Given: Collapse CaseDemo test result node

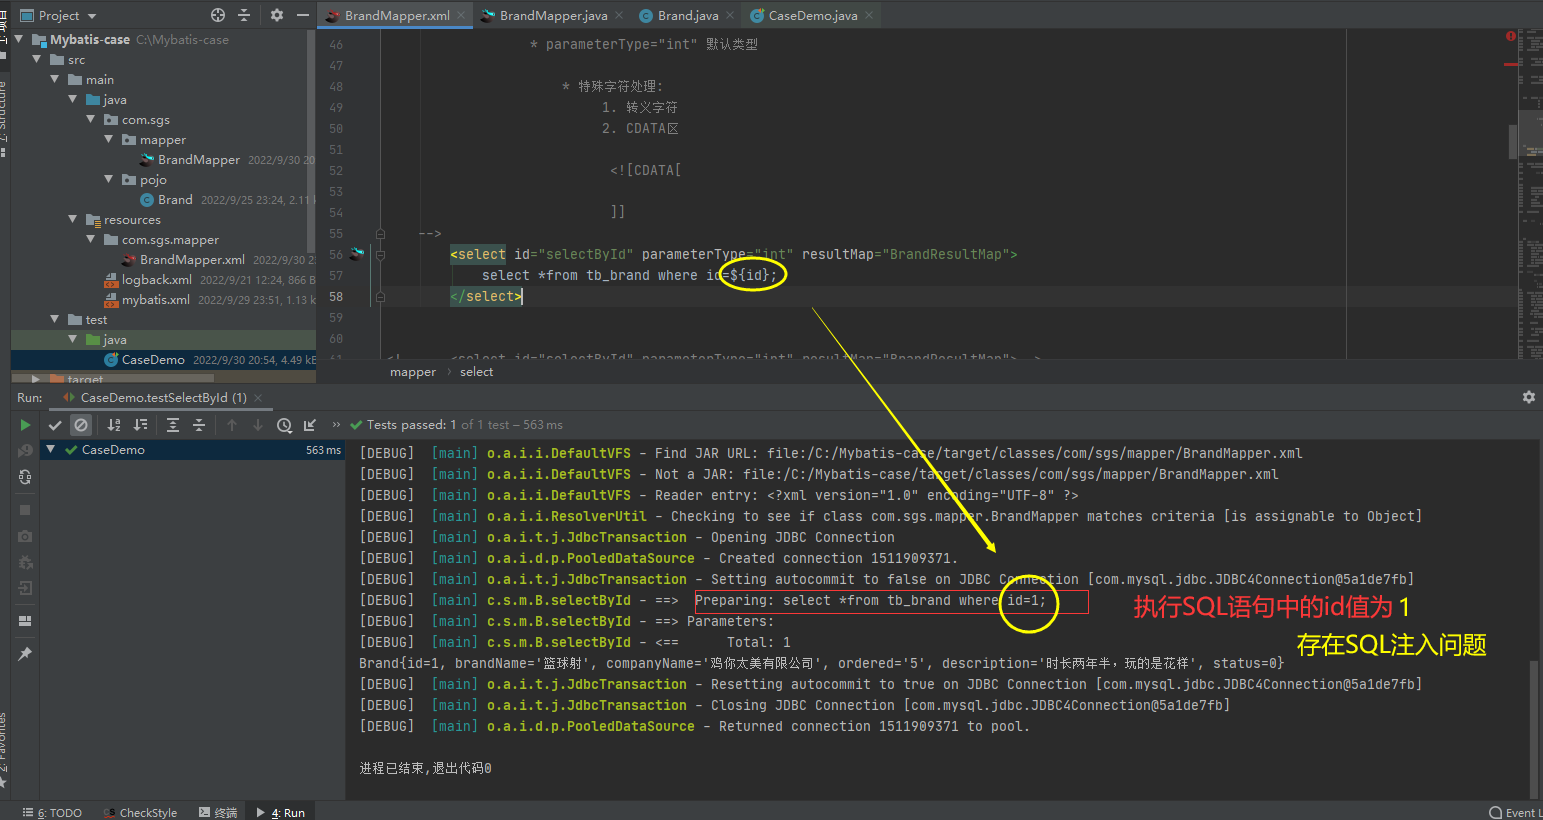Looking at the screenshot, I should pos(50,449).
